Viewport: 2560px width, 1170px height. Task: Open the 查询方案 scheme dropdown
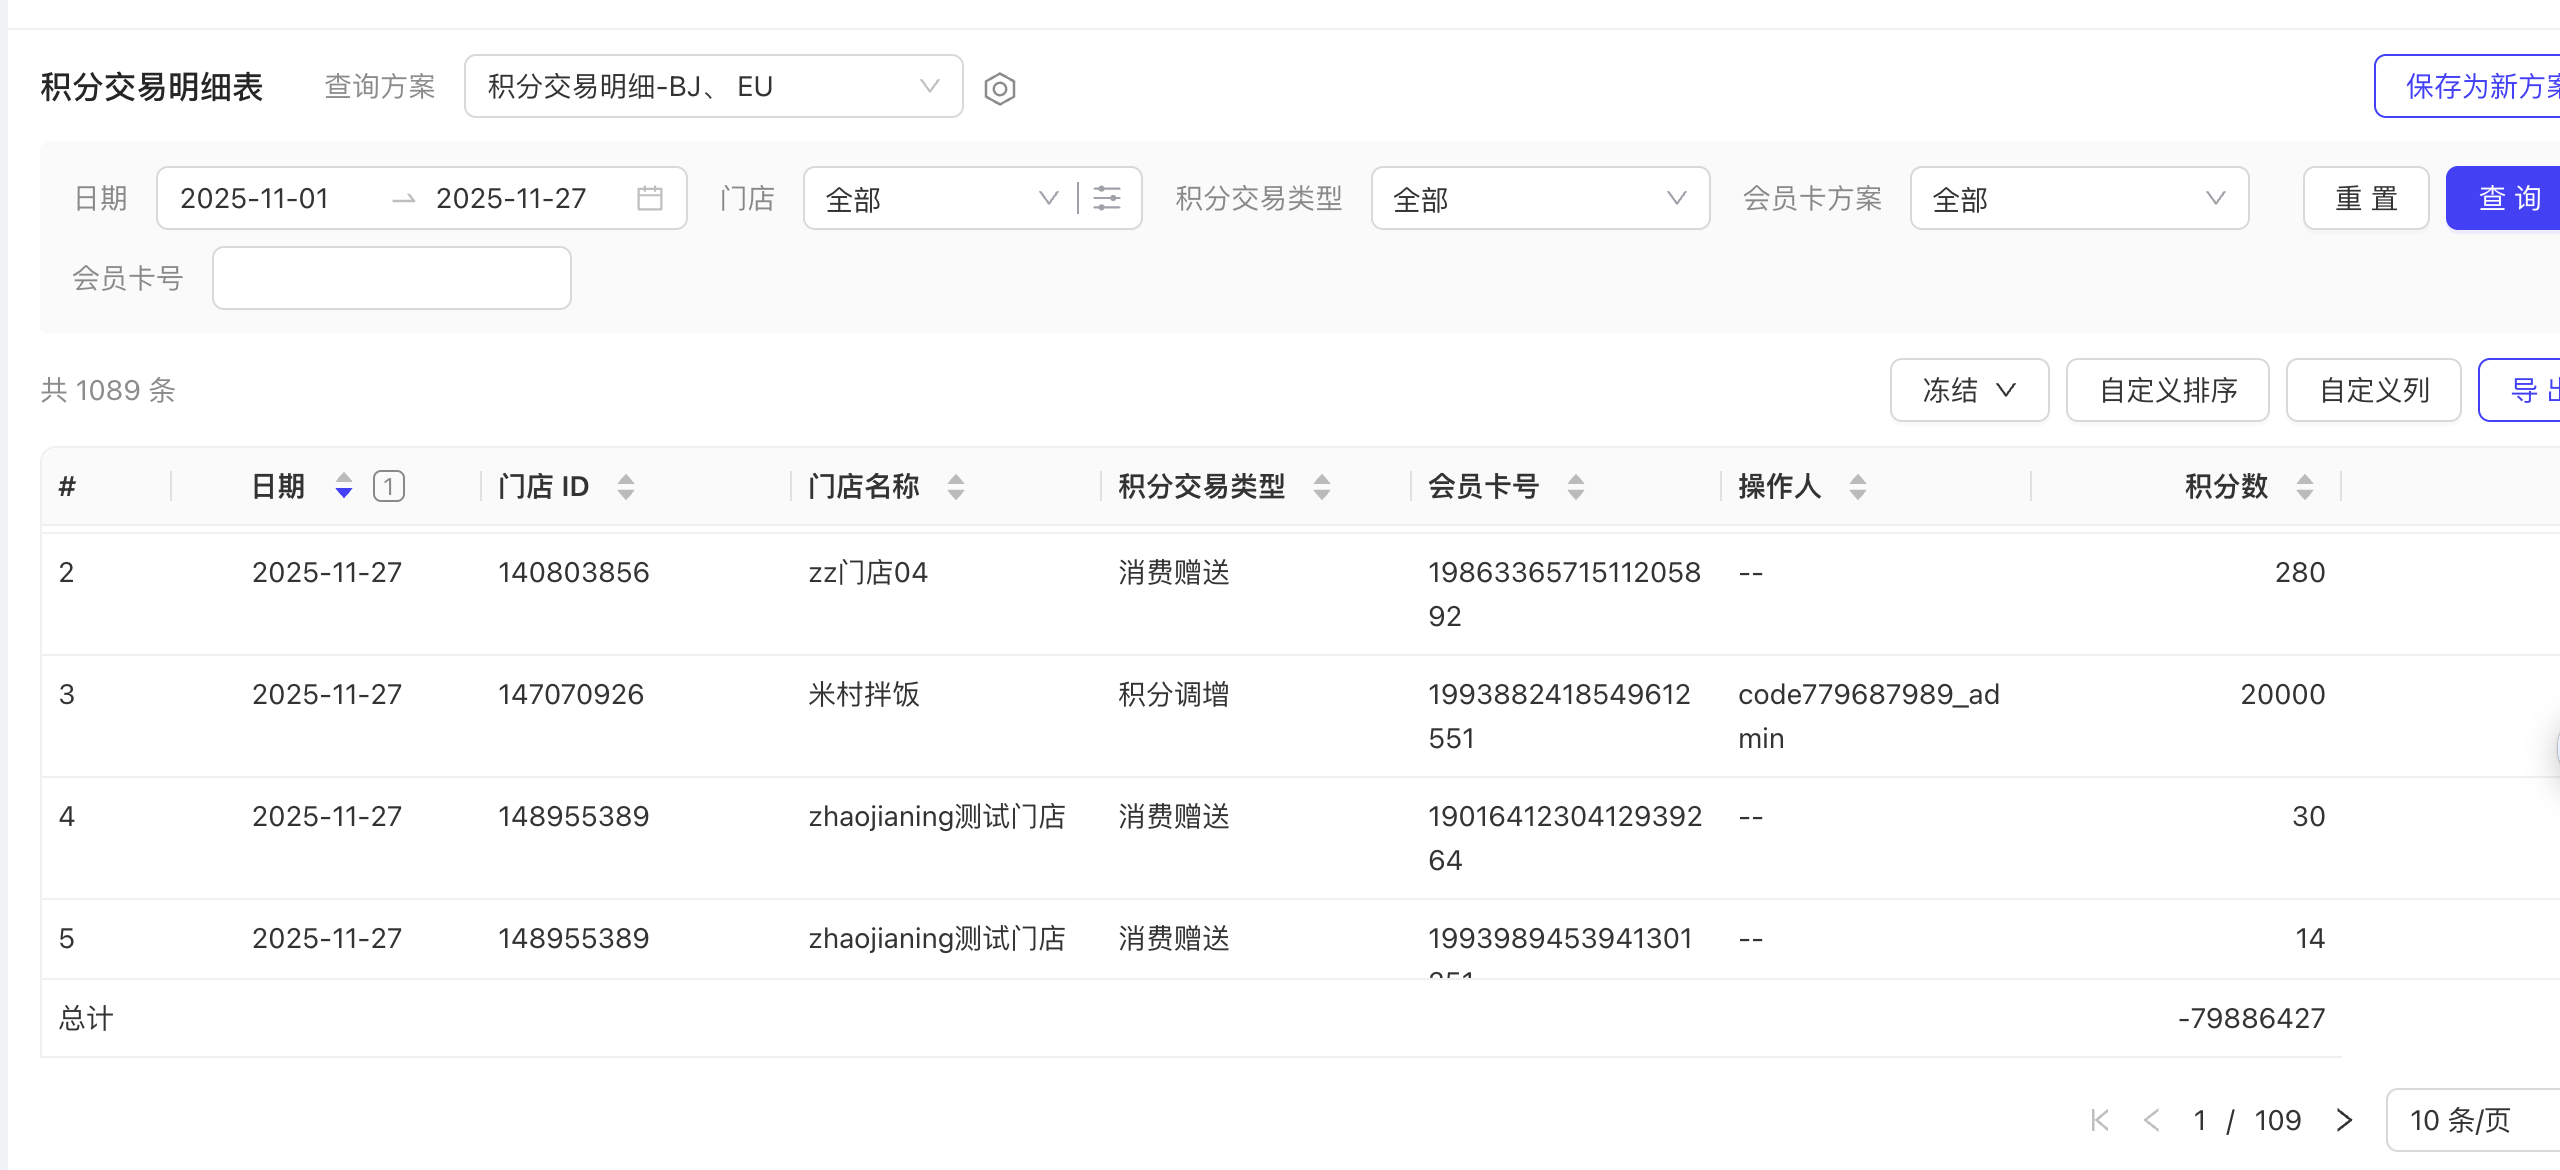713,86
